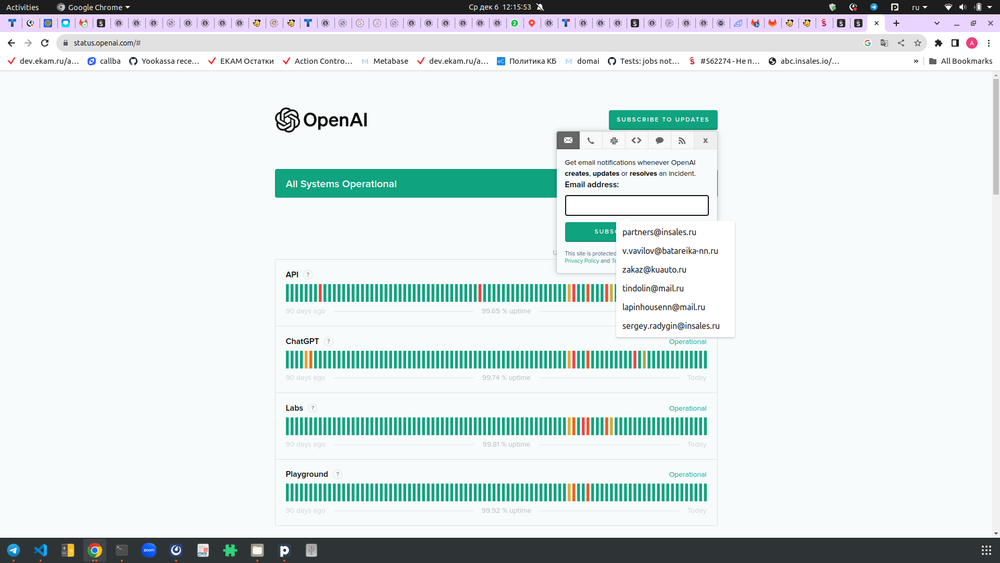
Task: Launch Telegram from the taskbar
Action: (13, 550)
